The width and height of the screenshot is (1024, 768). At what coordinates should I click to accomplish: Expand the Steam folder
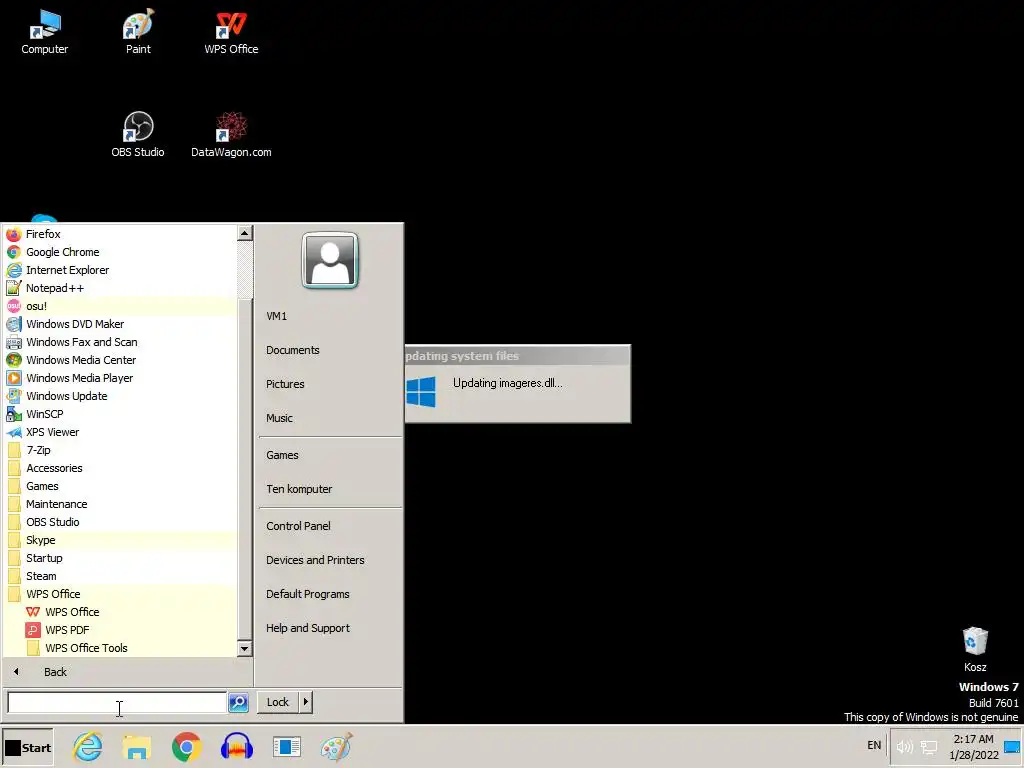40,576
